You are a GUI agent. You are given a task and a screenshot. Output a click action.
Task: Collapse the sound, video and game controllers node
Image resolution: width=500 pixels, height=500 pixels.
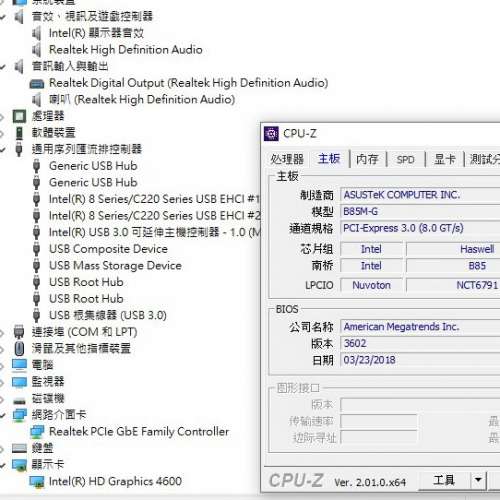click(x=3, y=17)
